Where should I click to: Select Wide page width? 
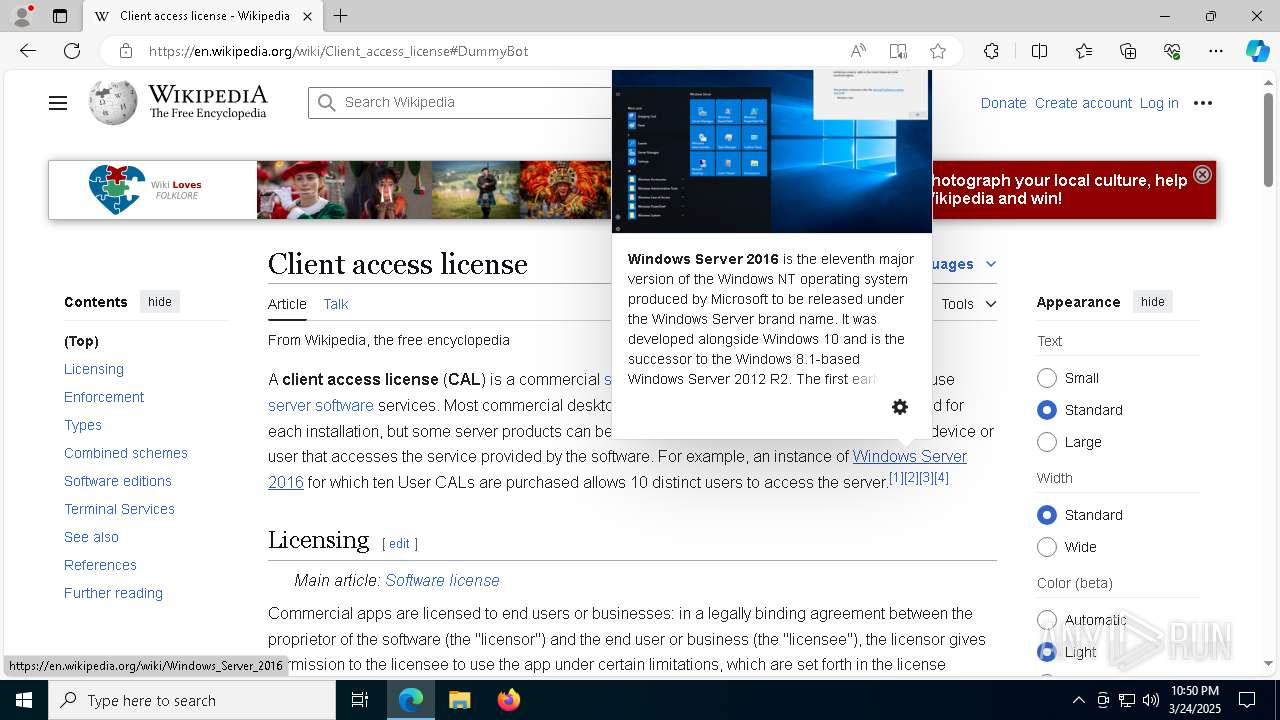click(x=1047, y=547)
